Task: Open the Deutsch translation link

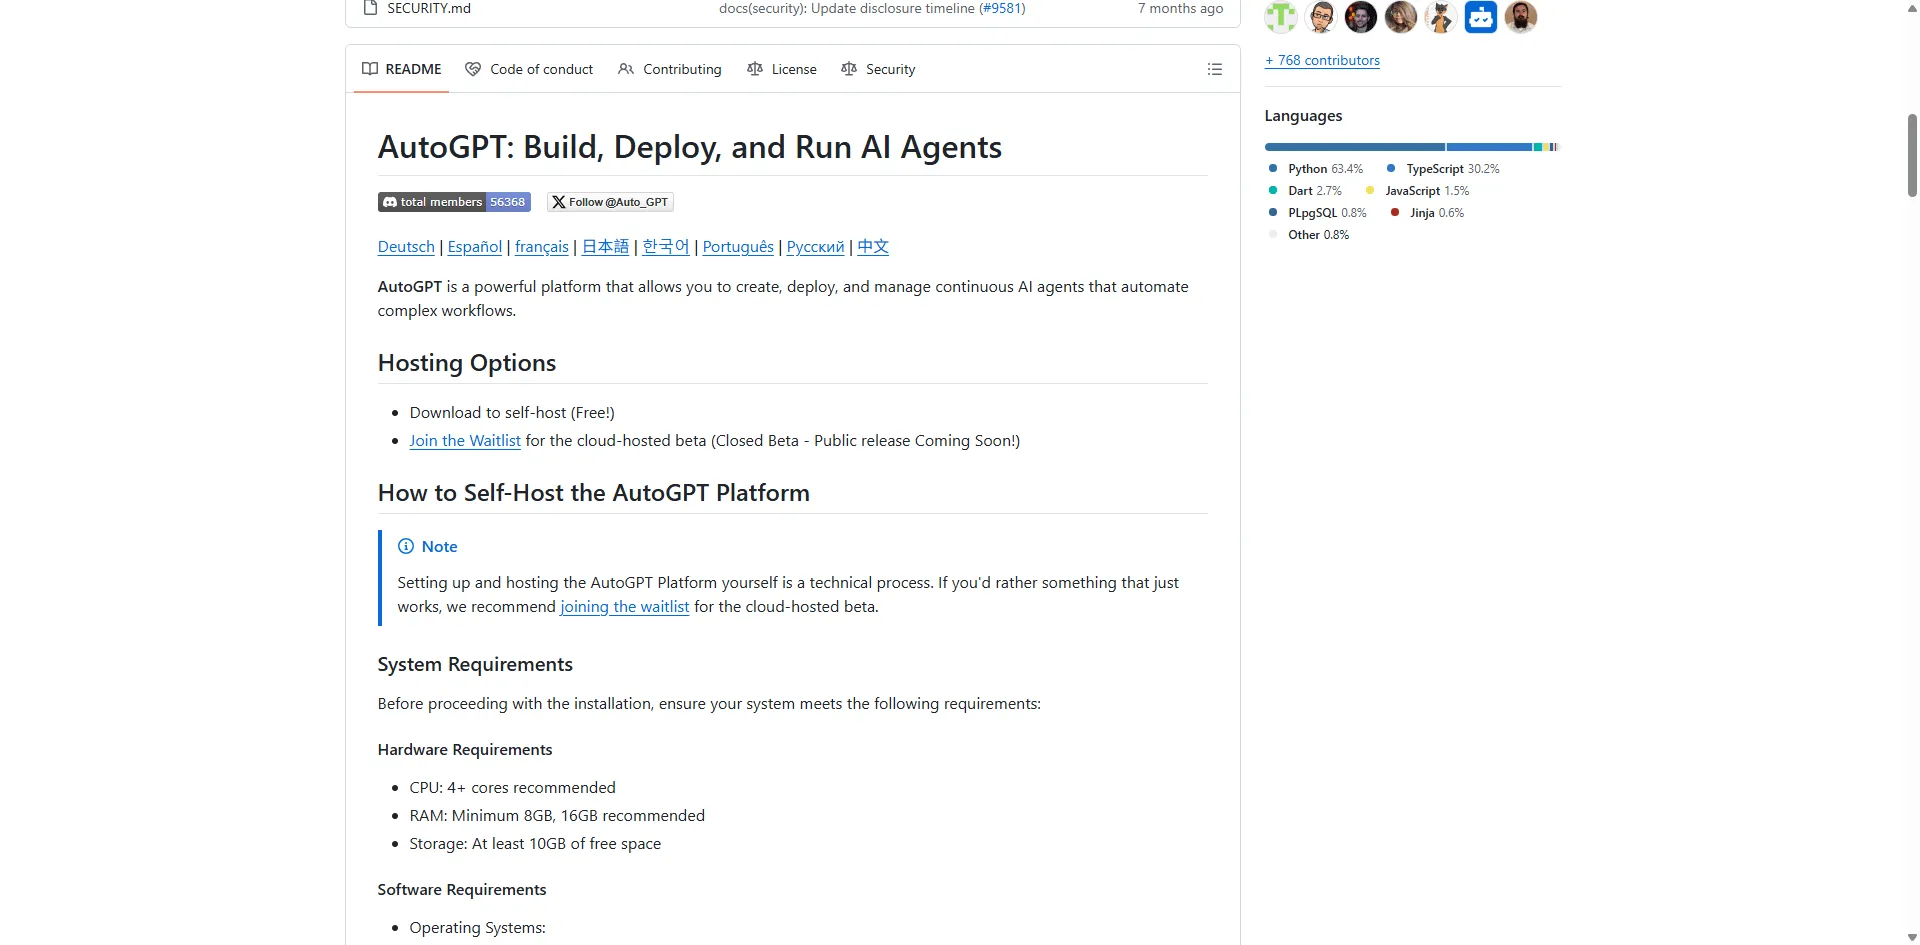Action: (406, 247)
